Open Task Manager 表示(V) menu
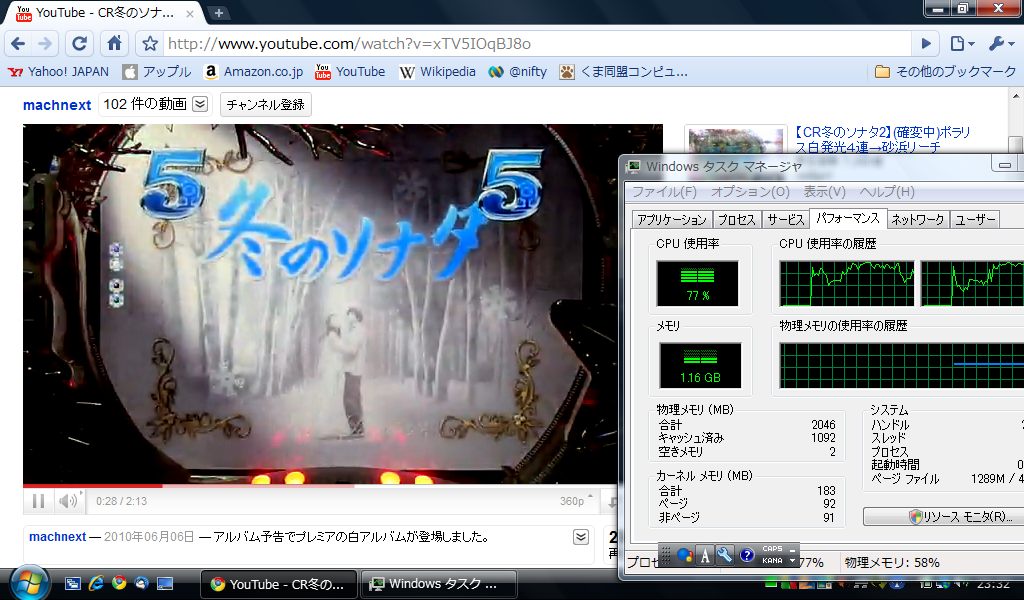Screen dimensions: 1024x600 (x=824, y=192)
